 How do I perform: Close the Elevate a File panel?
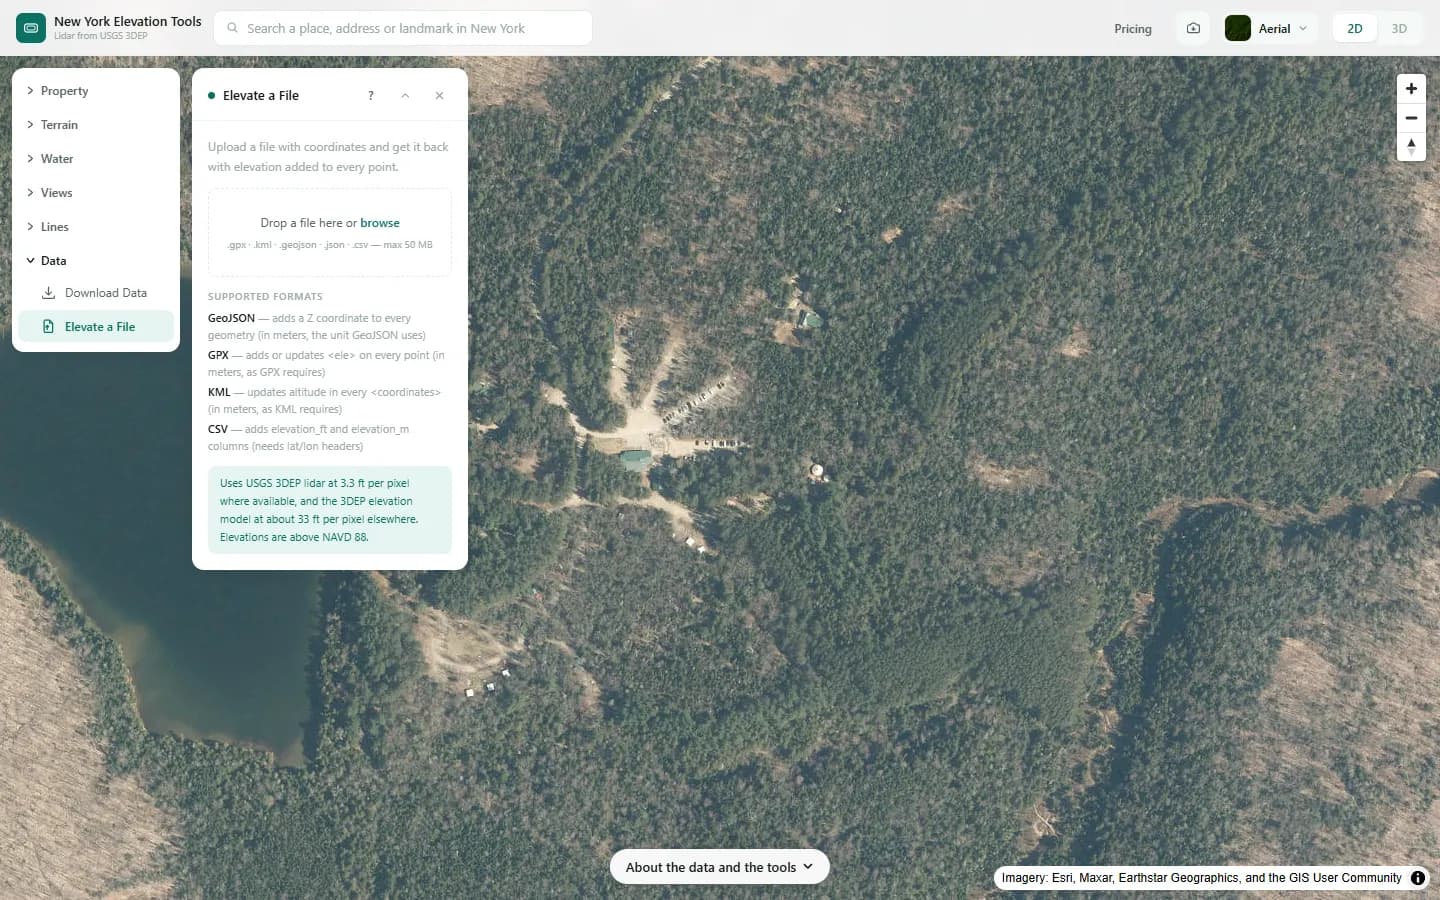pyautogui.click(x=439, y=96)
